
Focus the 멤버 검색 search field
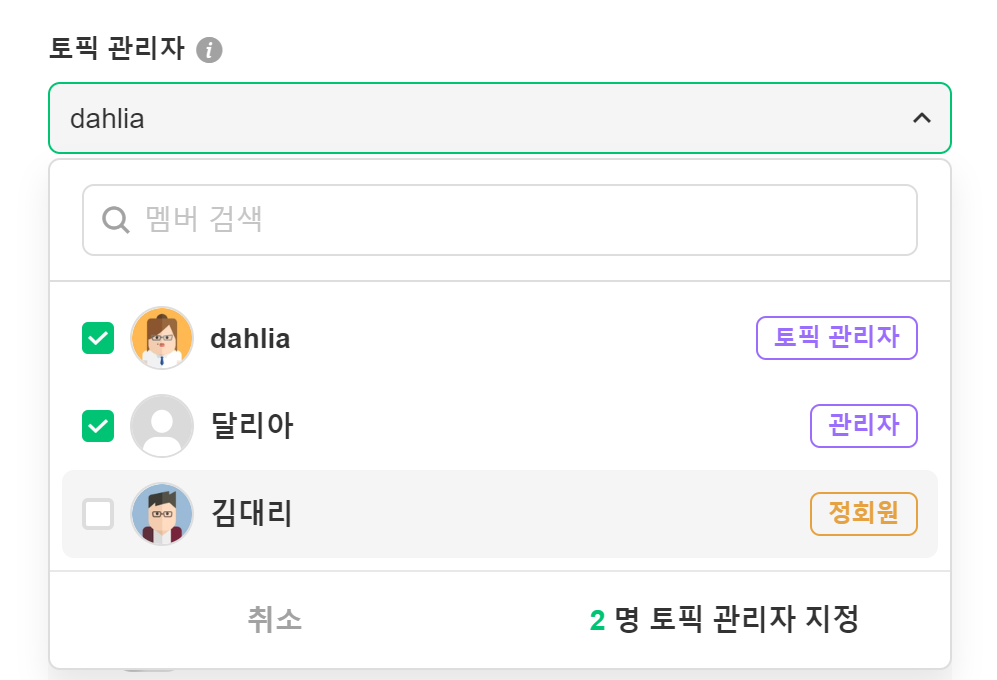click(x=520, y=220)
